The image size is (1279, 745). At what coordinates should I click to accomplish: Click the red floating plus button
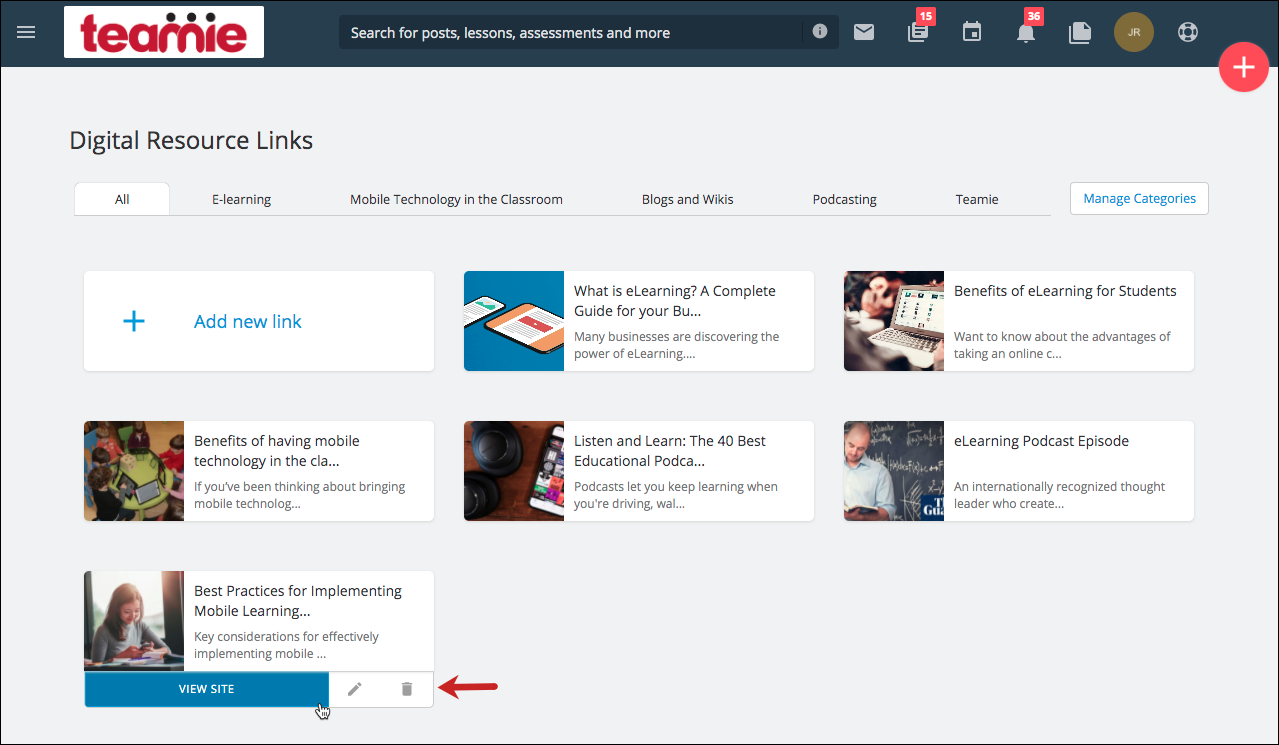(1244, 67)
